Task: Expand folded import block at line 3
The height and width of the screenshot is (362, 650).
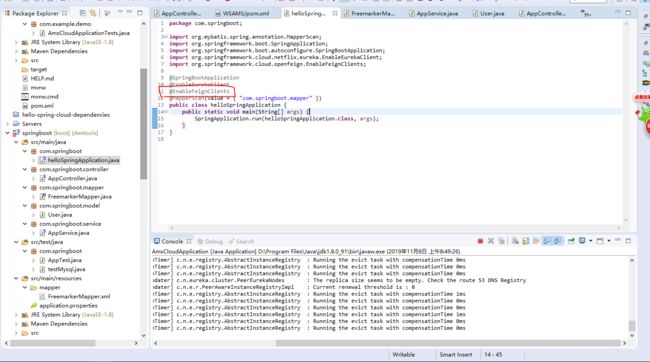Action: click(165, 37)
